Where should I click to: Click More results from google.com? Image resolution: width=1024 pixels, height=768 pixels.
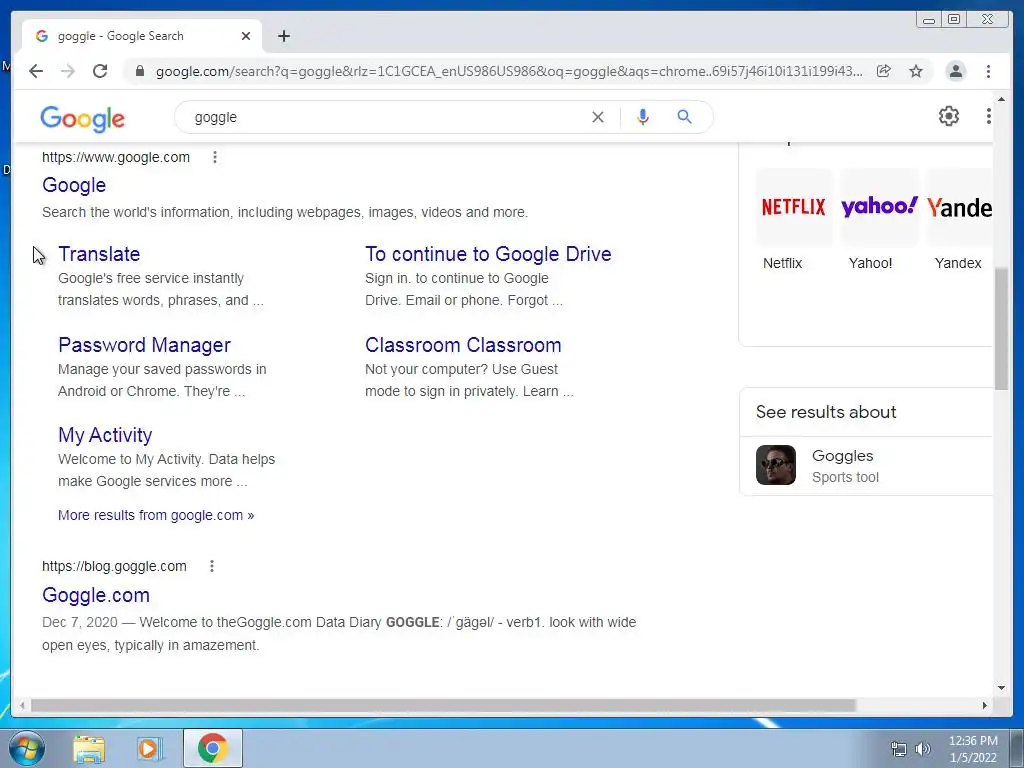click(156, 515)
